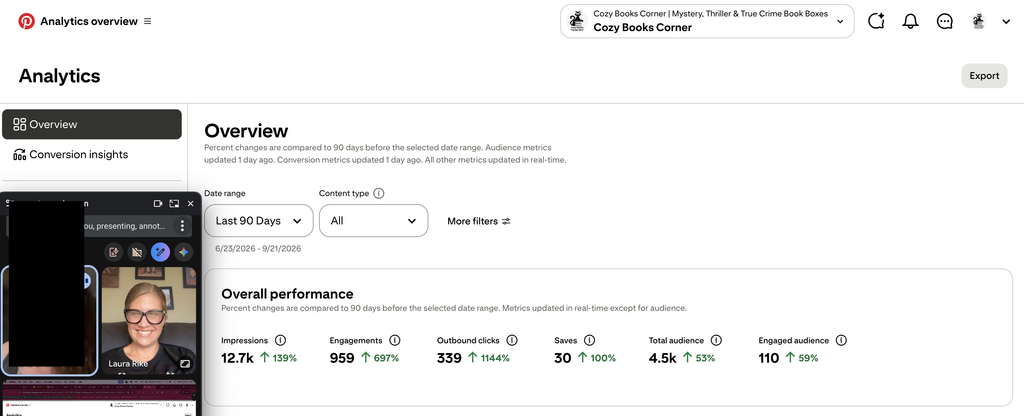Viewport: 1024px width, 416px height.
Task: Expand the account options chevron
Action: pyautogui.click(x=1006, y=22)
